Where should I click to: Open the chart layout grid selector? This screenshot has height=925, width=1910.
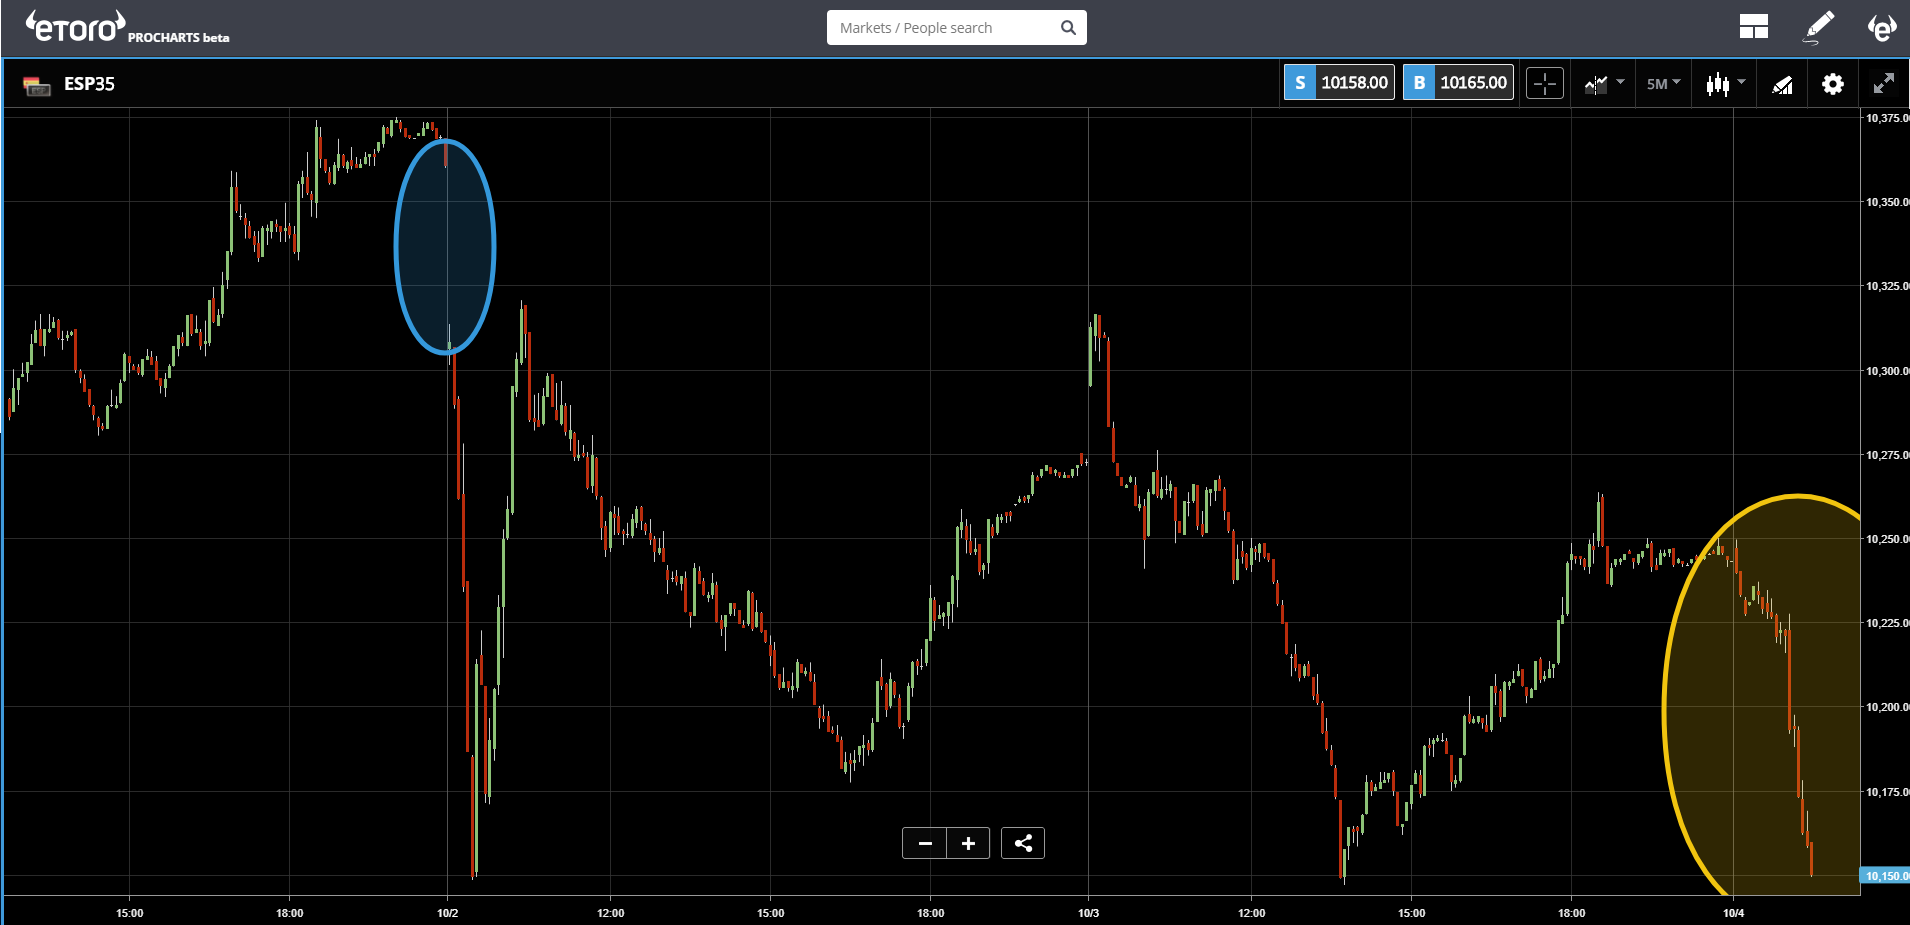(x=1753, y=27)
